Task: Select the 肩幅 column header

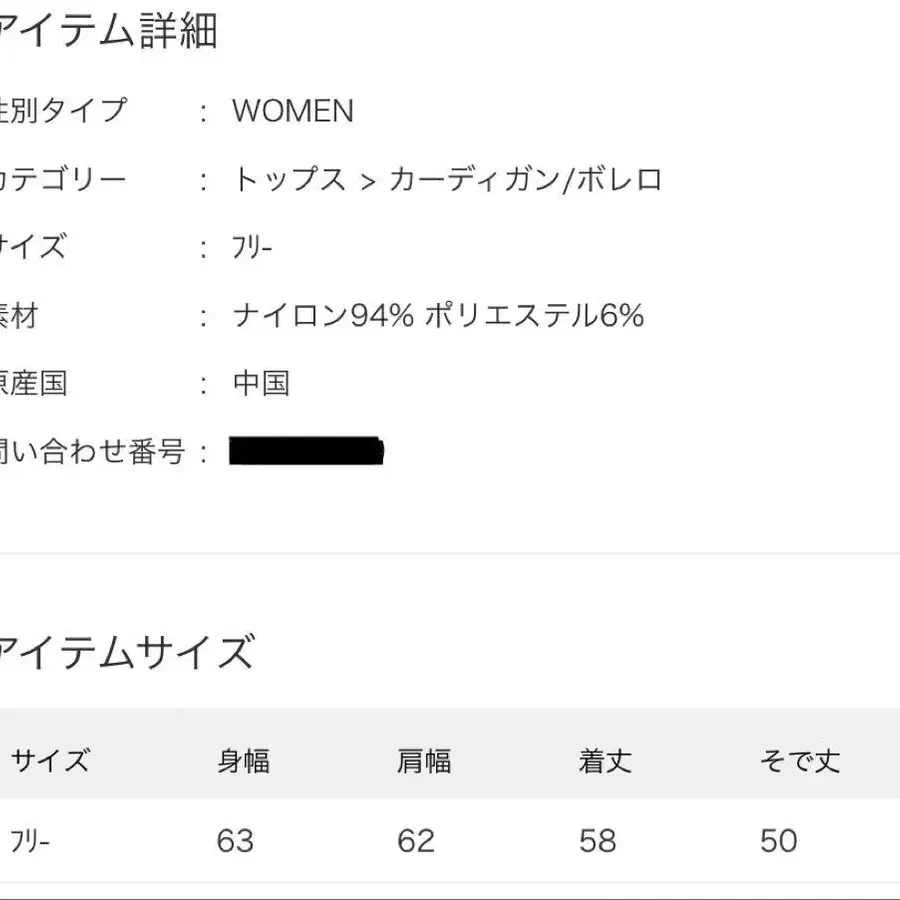Action: point(424,761)
